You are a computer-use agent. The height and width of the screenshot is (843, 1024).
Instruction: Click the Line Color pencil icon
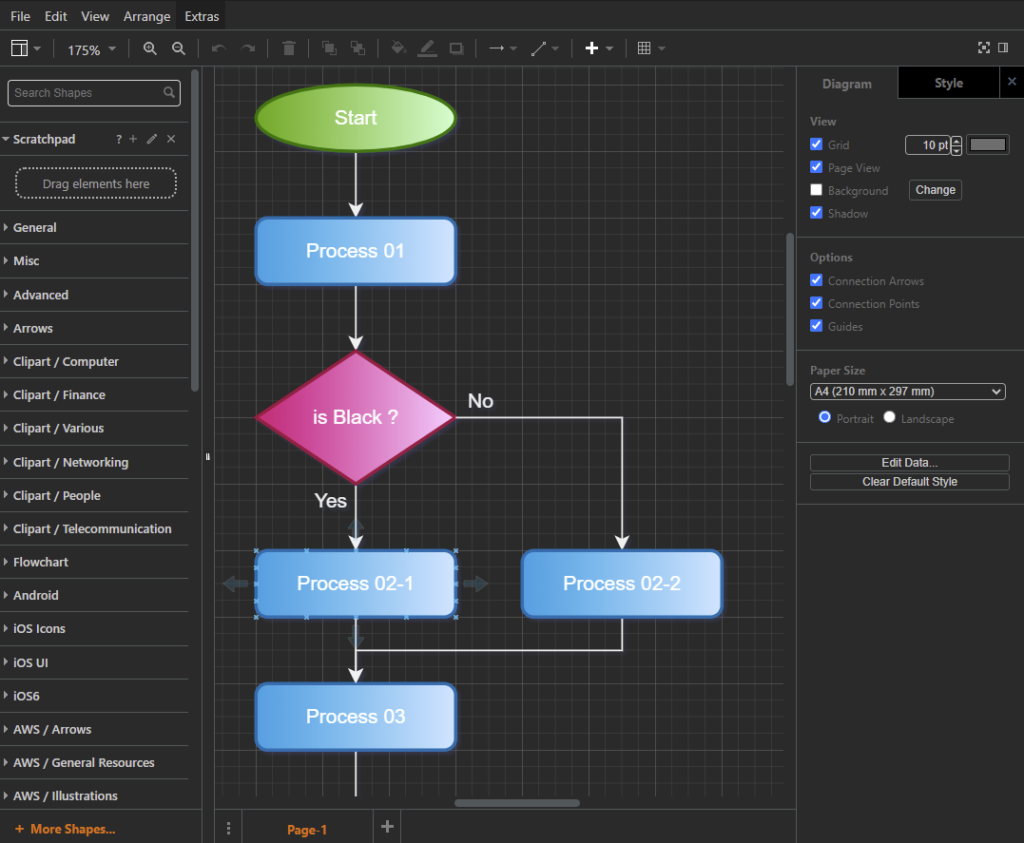427,48
